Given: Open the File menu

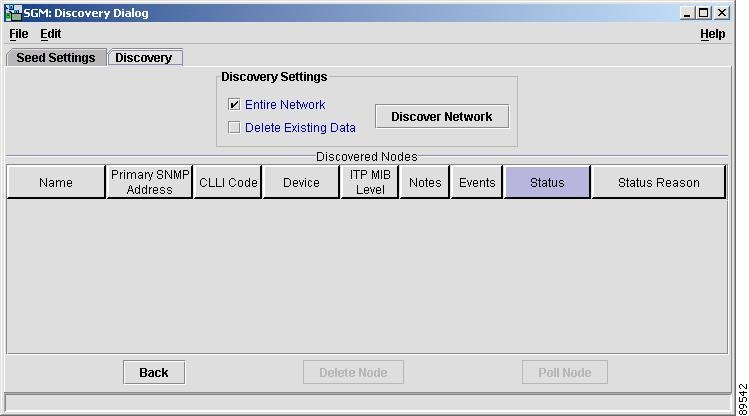Looking at the screenshot, I should tap(19, 34).
